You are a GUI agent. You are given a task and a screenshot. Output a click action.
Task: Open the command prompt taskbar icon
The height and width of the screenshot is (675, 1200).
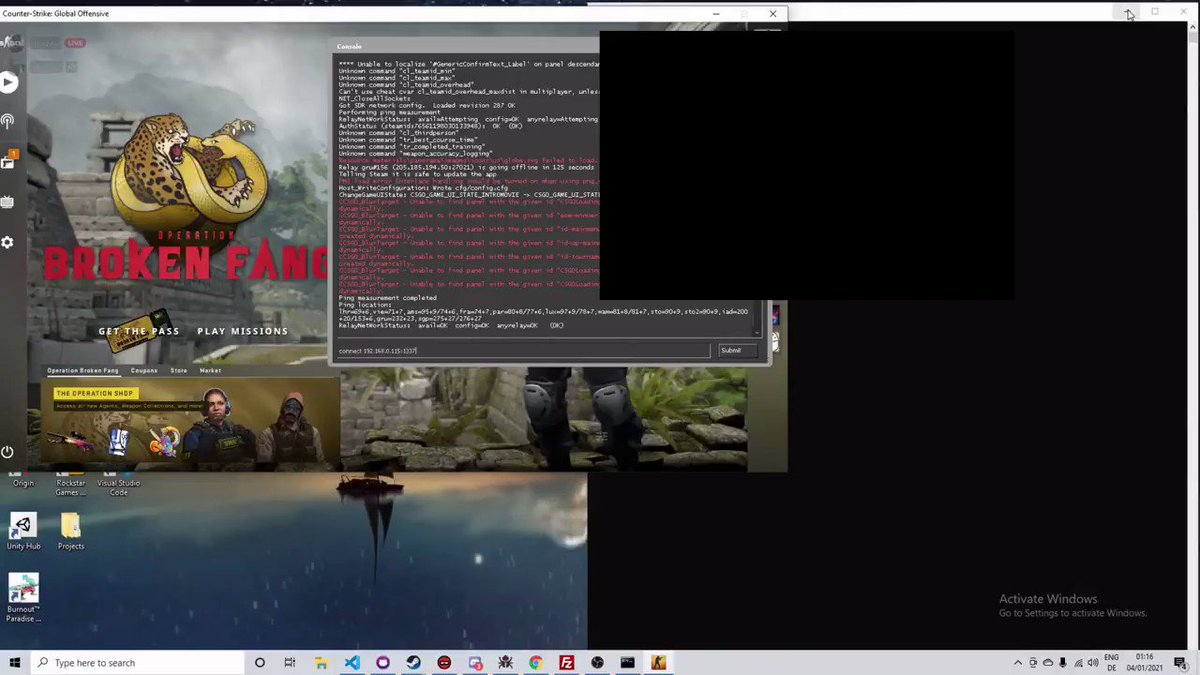[627, 662]
